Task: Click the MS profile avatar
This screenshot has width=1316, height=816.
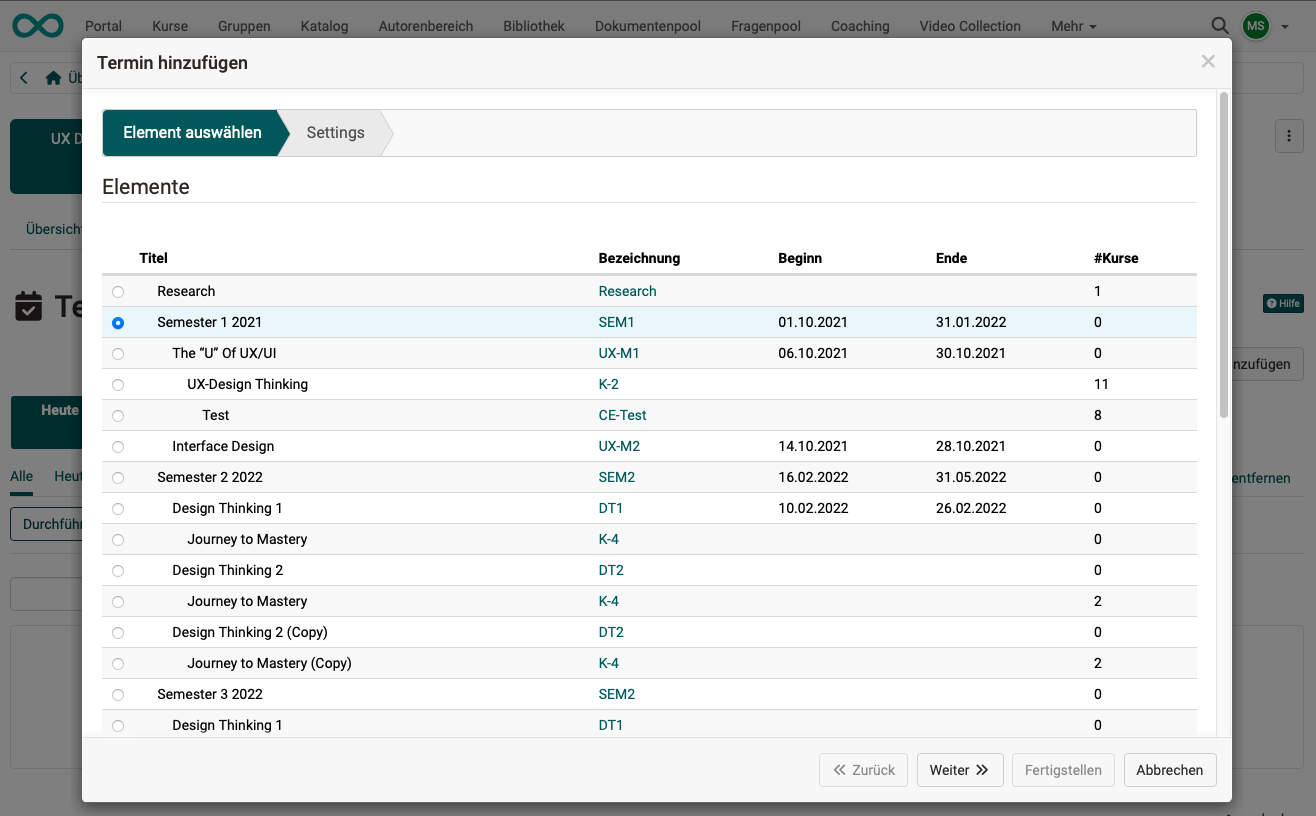Action: (x=1256, y=26)
